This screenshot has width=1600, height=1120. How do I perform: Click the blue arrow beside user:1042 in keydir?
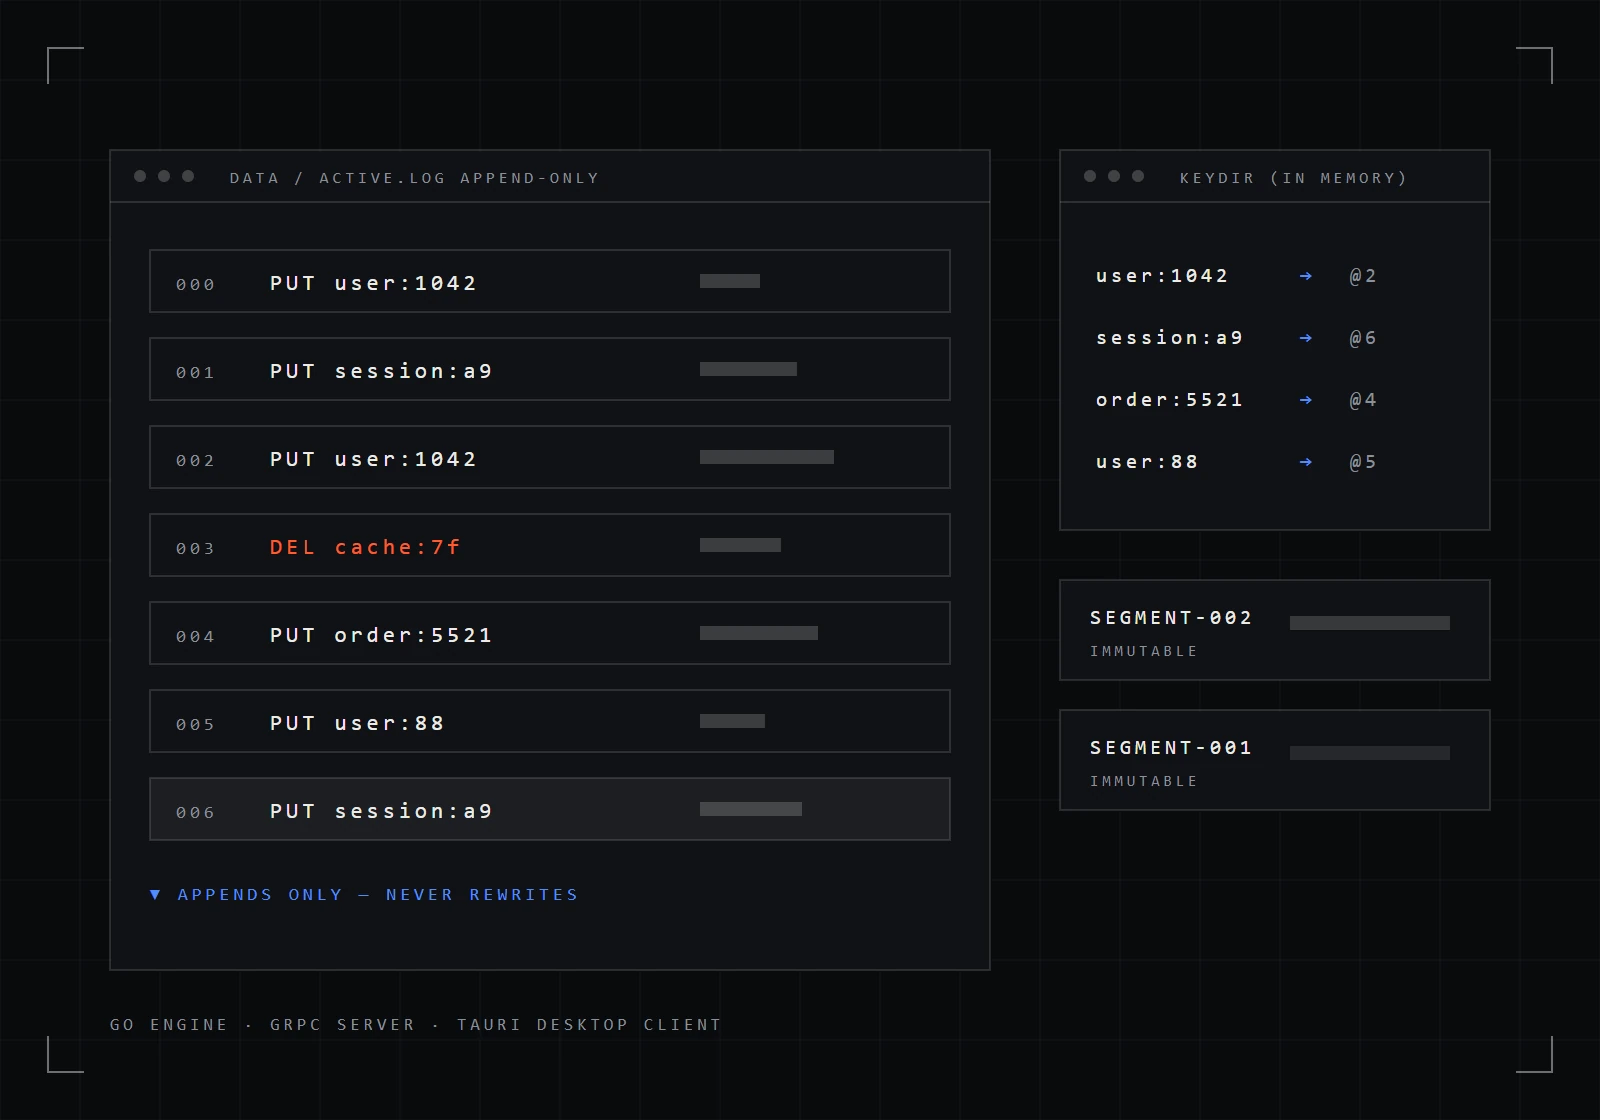tap(1305, 276)
